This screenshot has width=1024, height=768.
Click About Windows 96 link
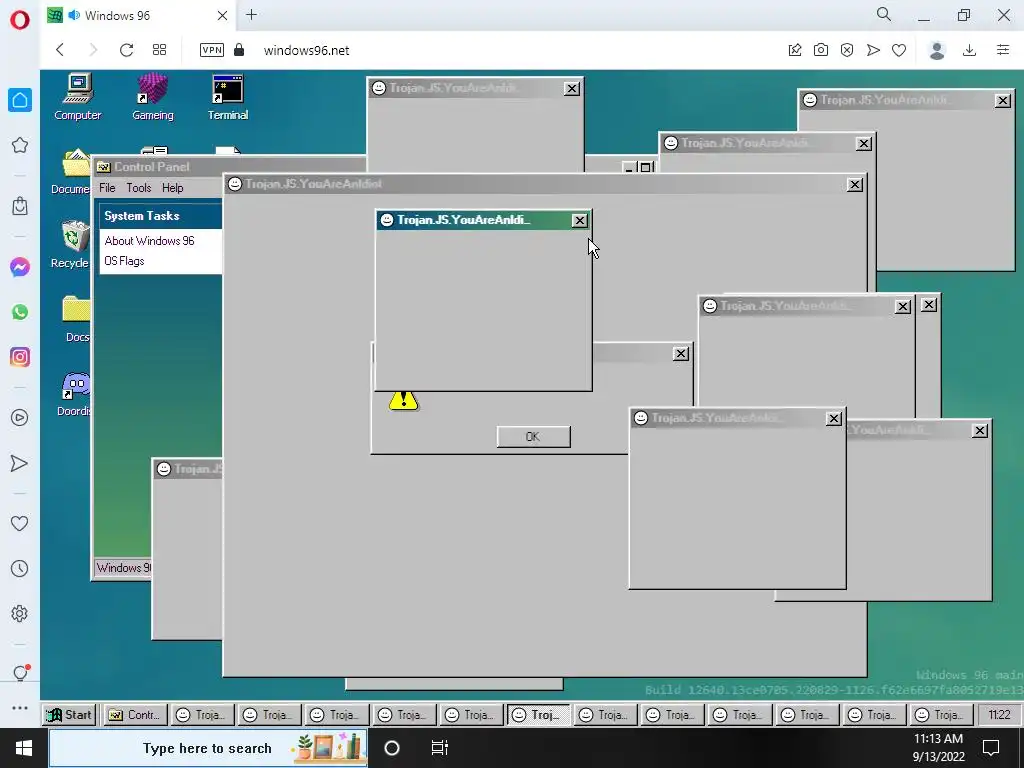click(x=150, y=241)
